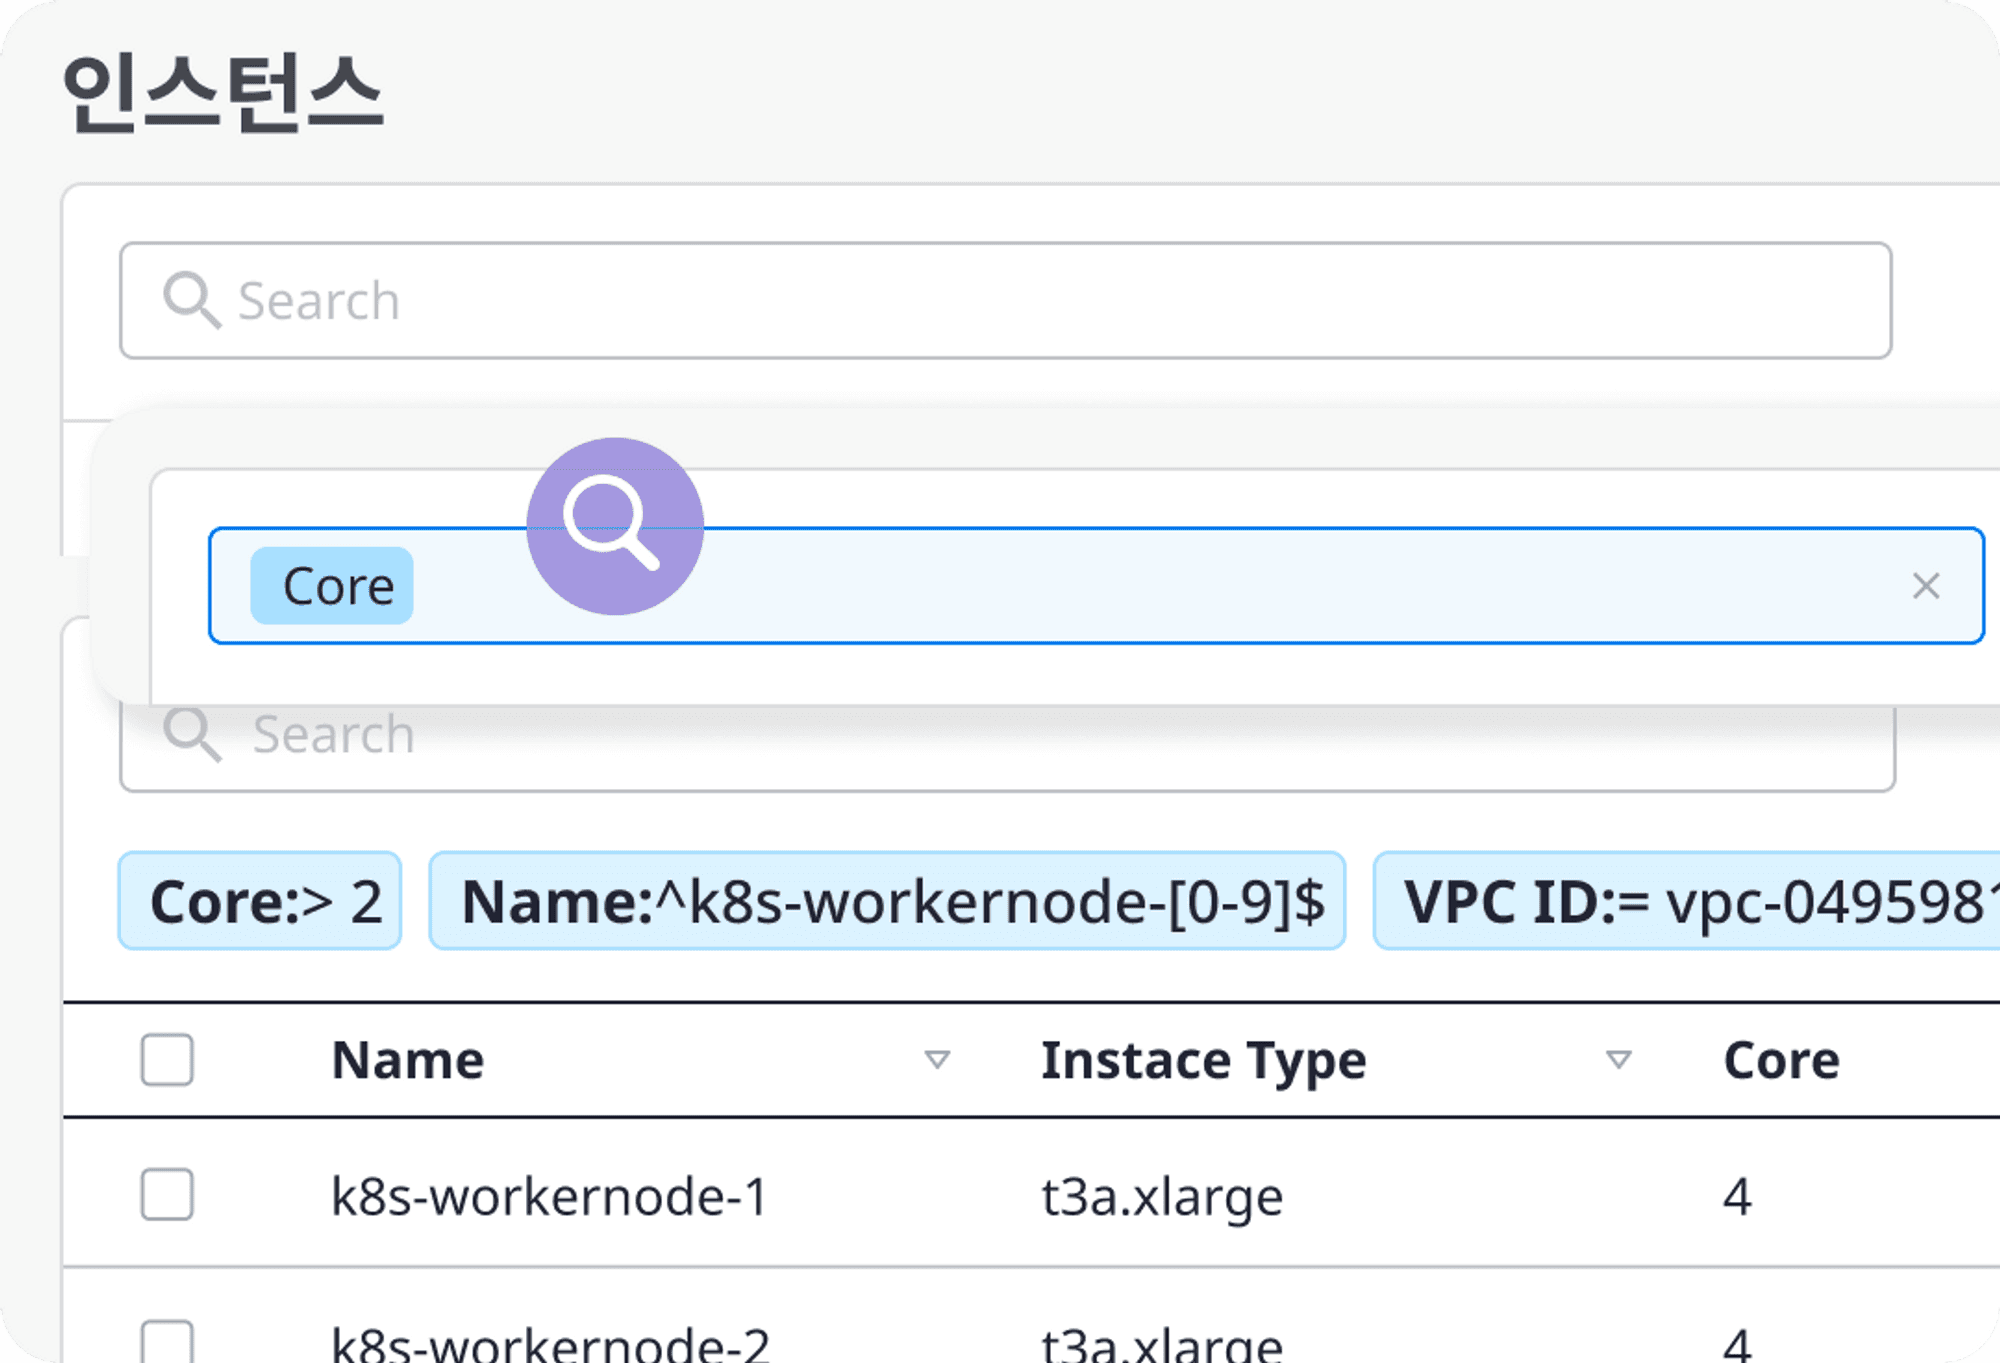Click the purple magnifying glass icon

point(615,526)
